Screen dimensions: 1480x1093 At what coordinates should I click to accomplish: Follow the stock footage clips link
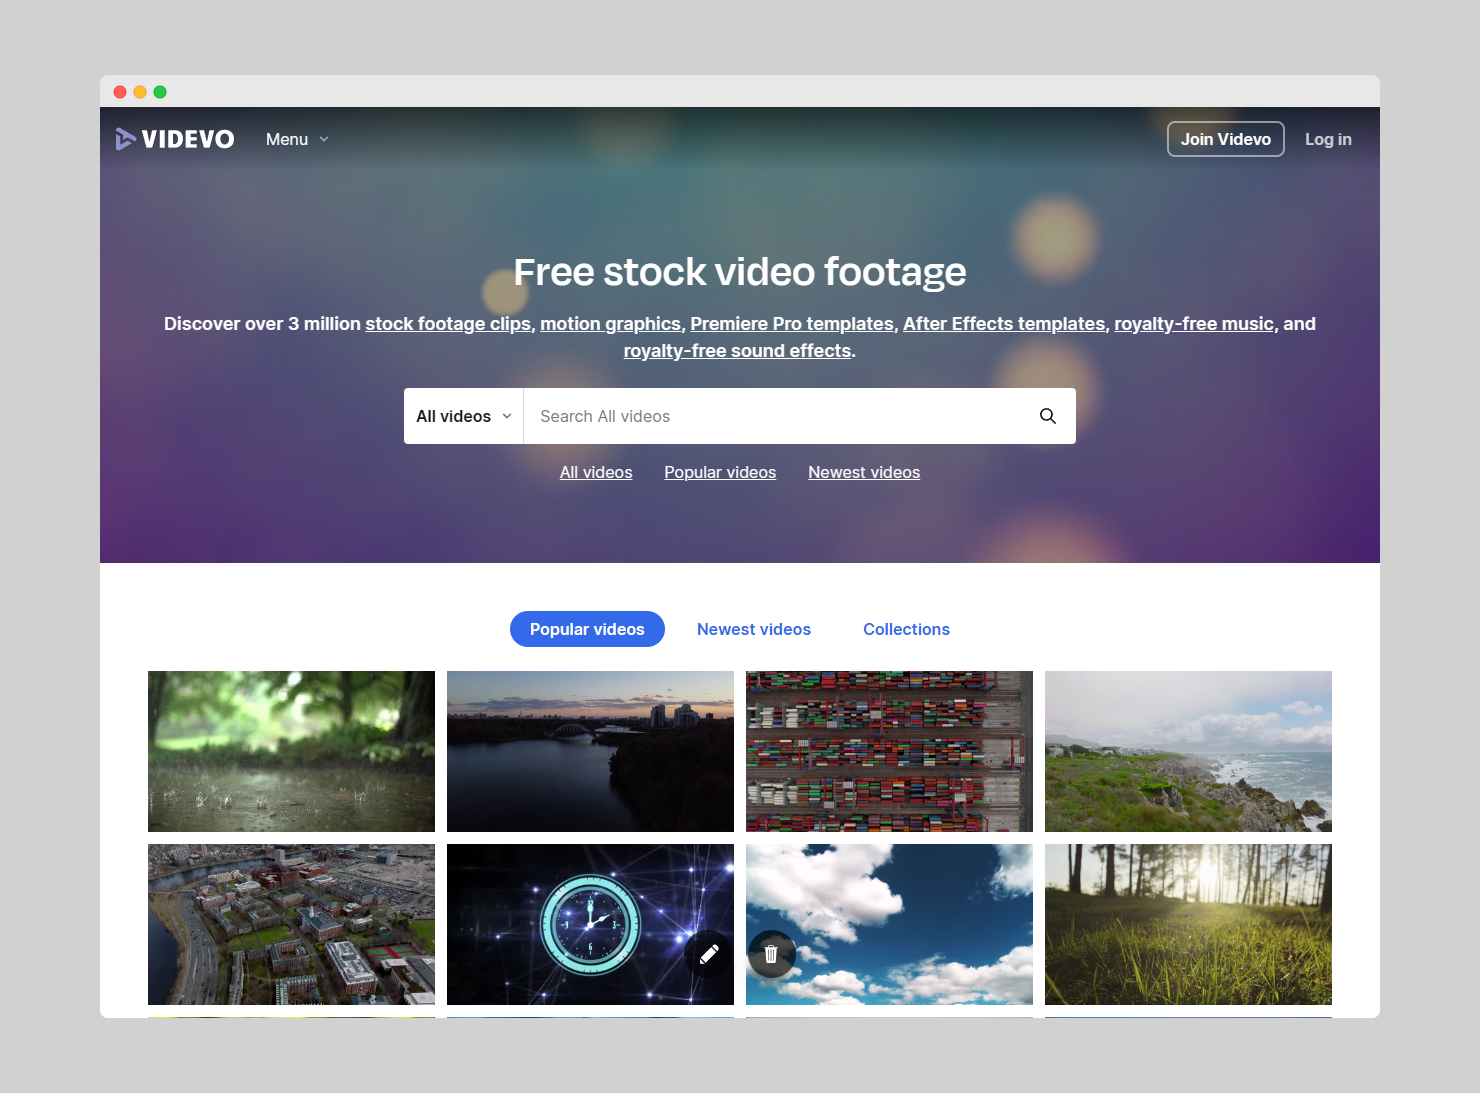point(448,324)
